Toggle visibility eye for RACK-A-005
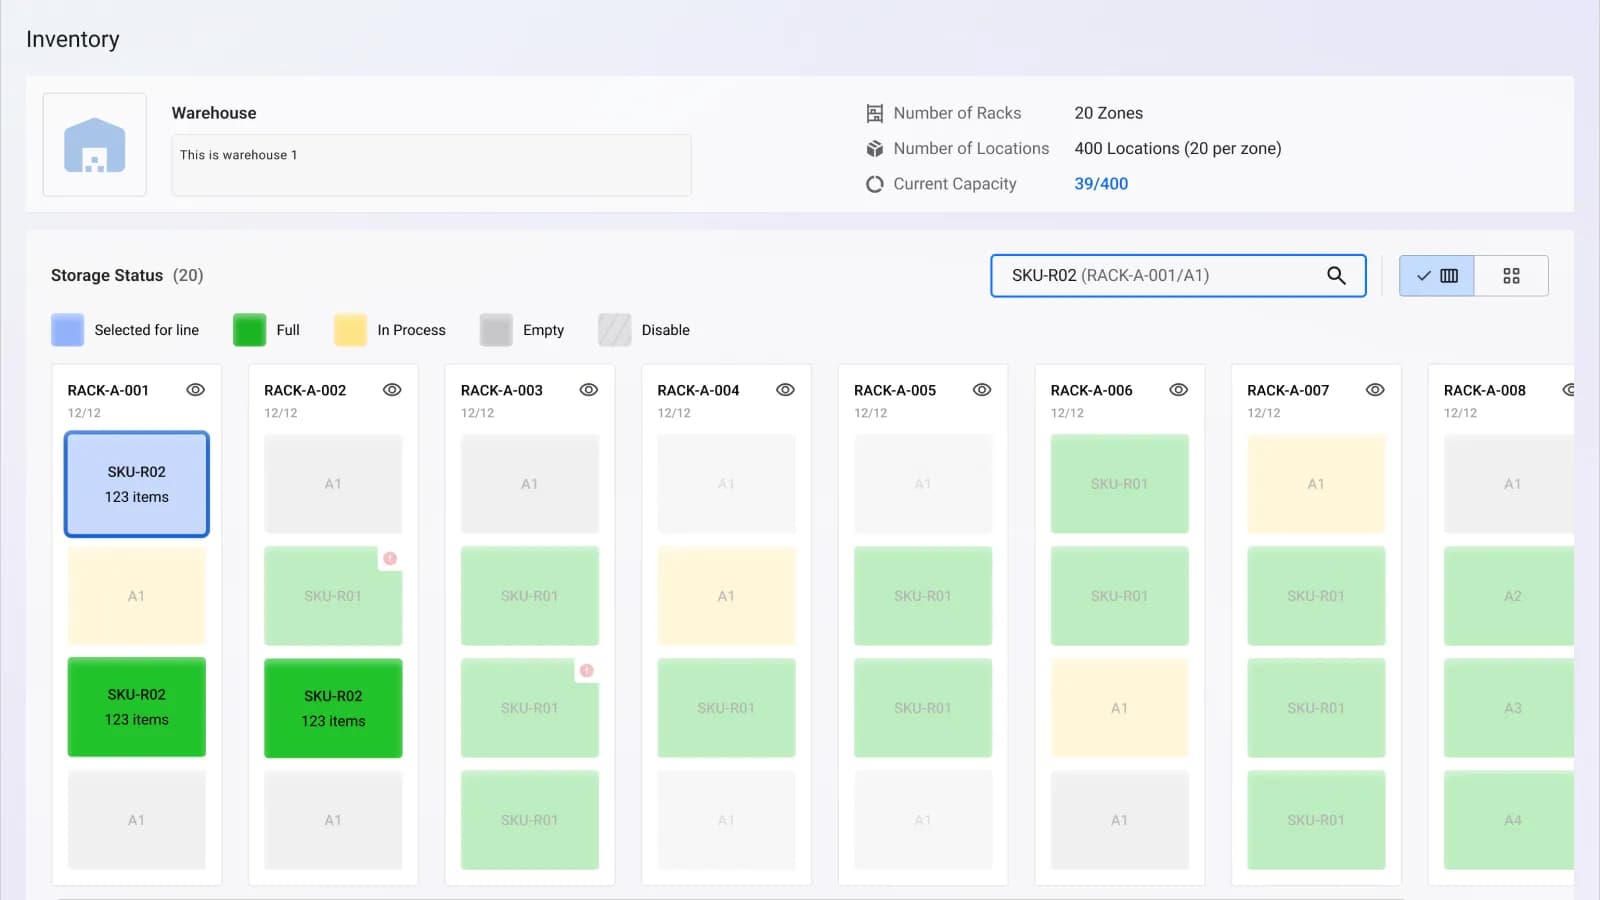Screen dimensions: 1600x900 [982, 390]
